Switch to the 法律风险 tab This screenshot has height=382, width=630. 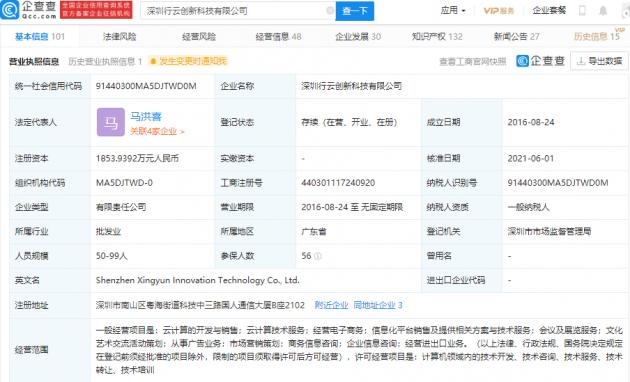click(119, 37)
